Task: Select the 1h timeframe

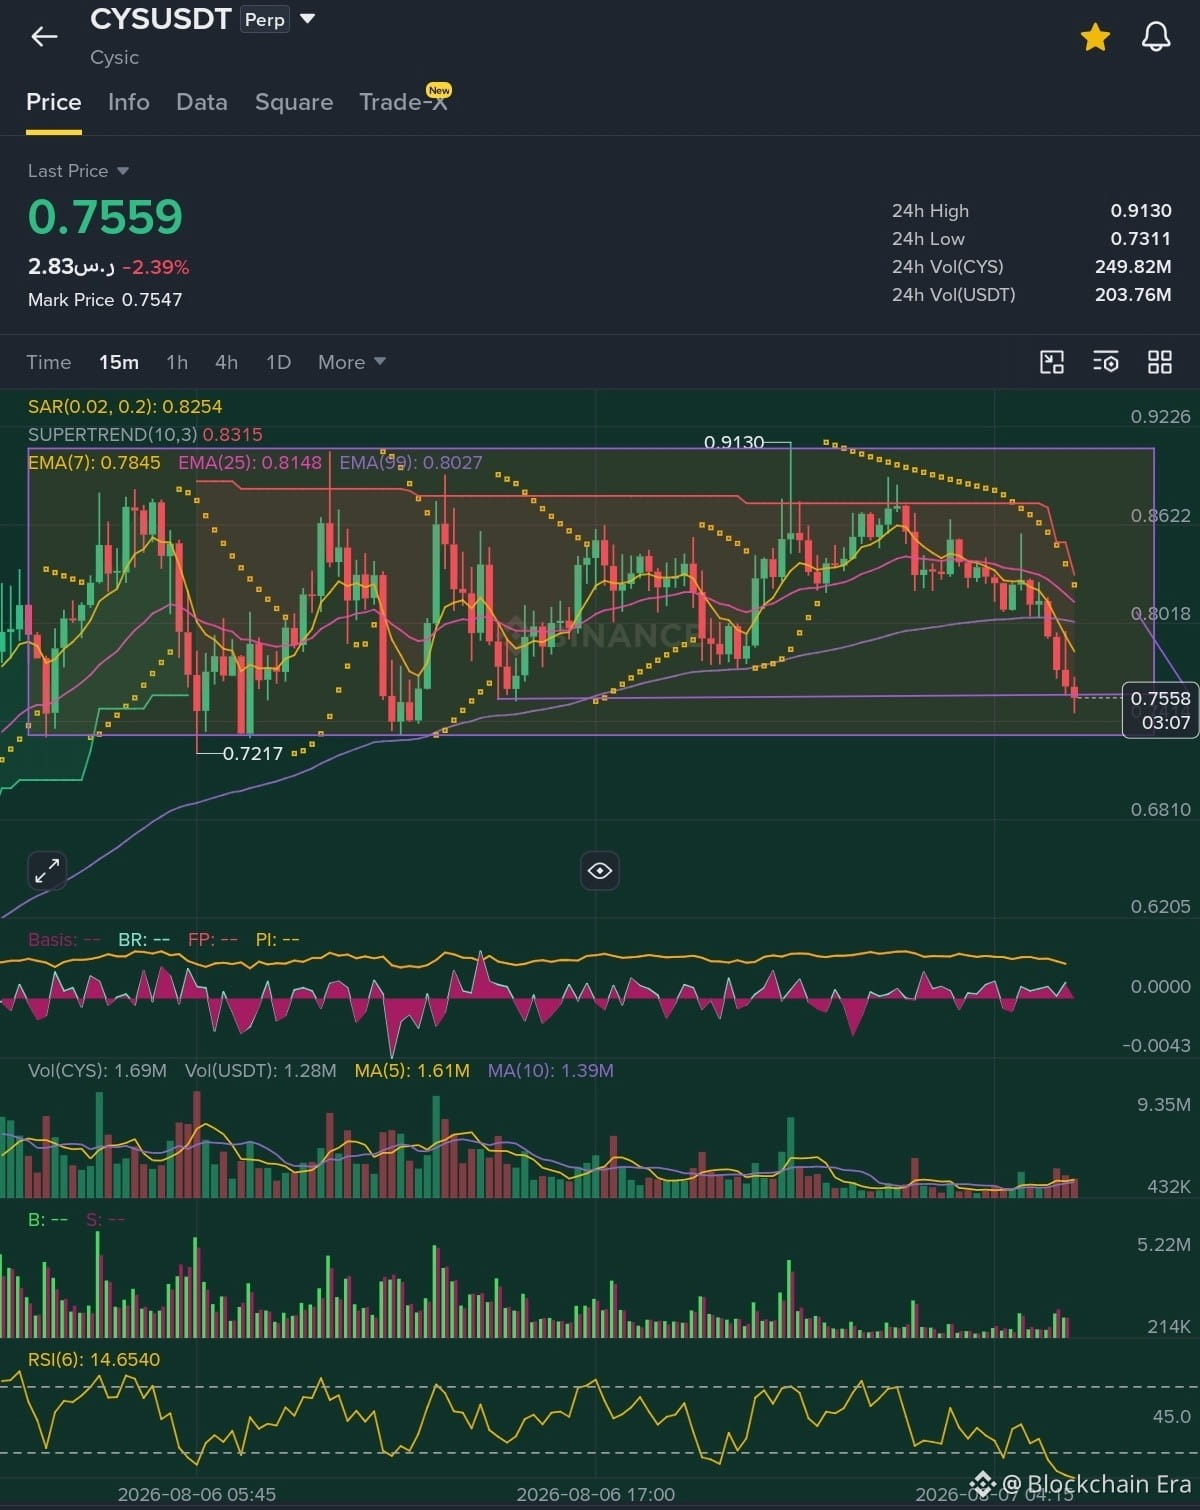Action: [177, 362]
